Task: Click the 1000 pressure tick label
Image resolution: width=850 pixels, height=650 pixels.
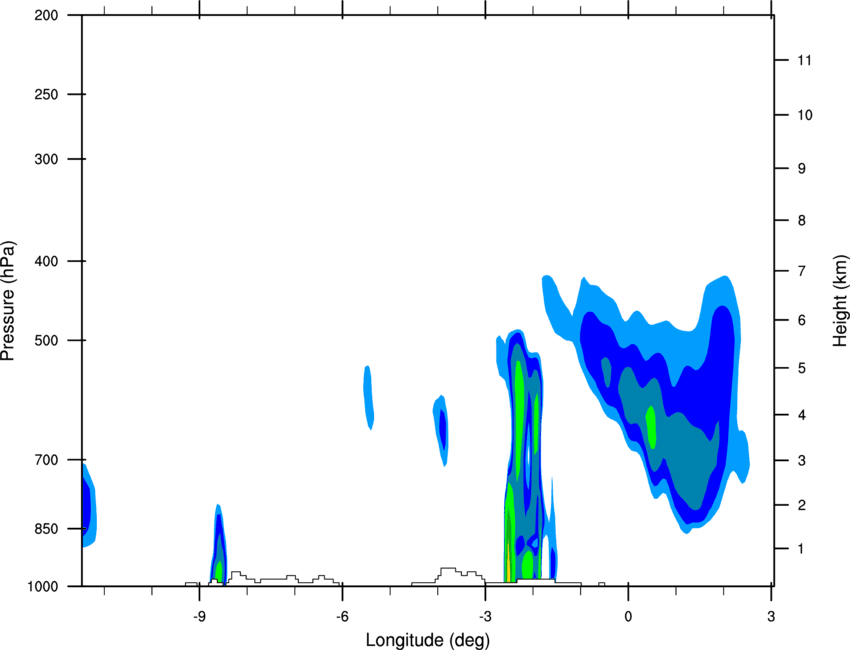Action: click(43, 587)
